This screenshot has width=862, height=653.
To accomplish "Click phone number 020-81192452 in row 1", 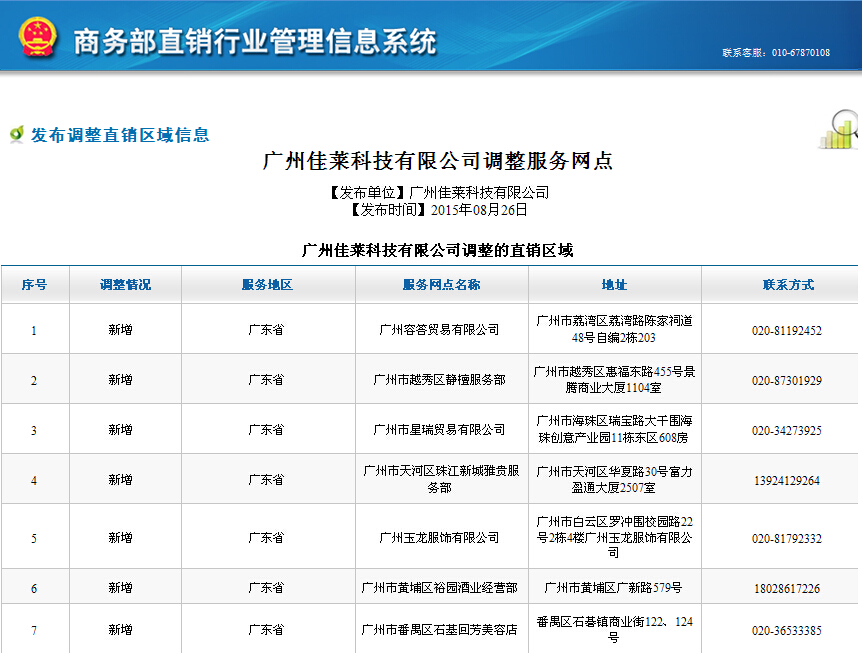I will (787, 330).
